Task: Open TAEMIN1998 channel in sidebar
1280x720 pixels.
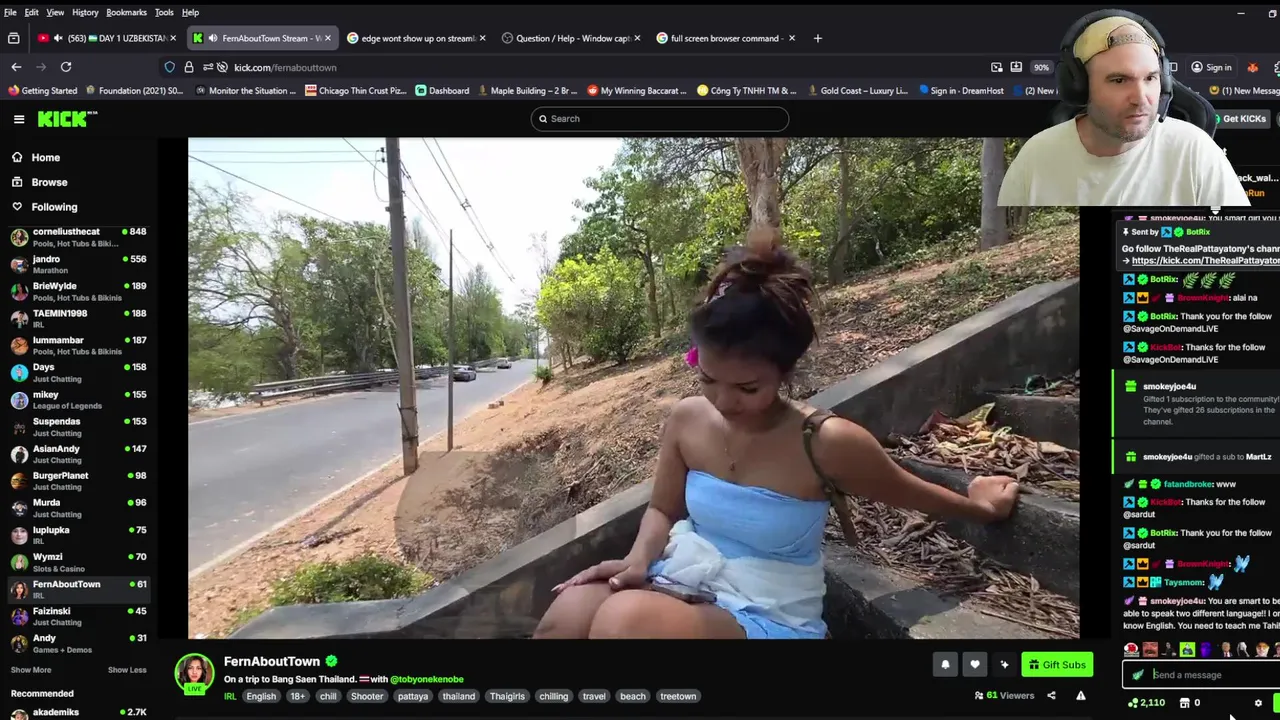Action: click(x=78, y=318)
